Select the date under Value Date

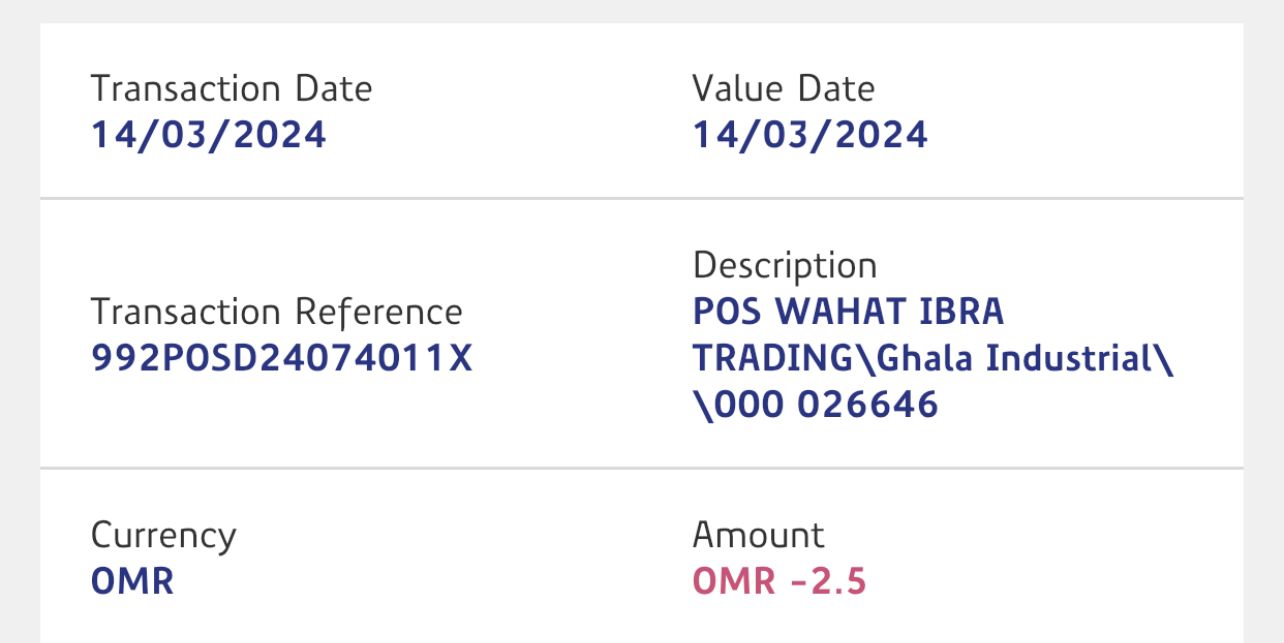tap(810, 135)
